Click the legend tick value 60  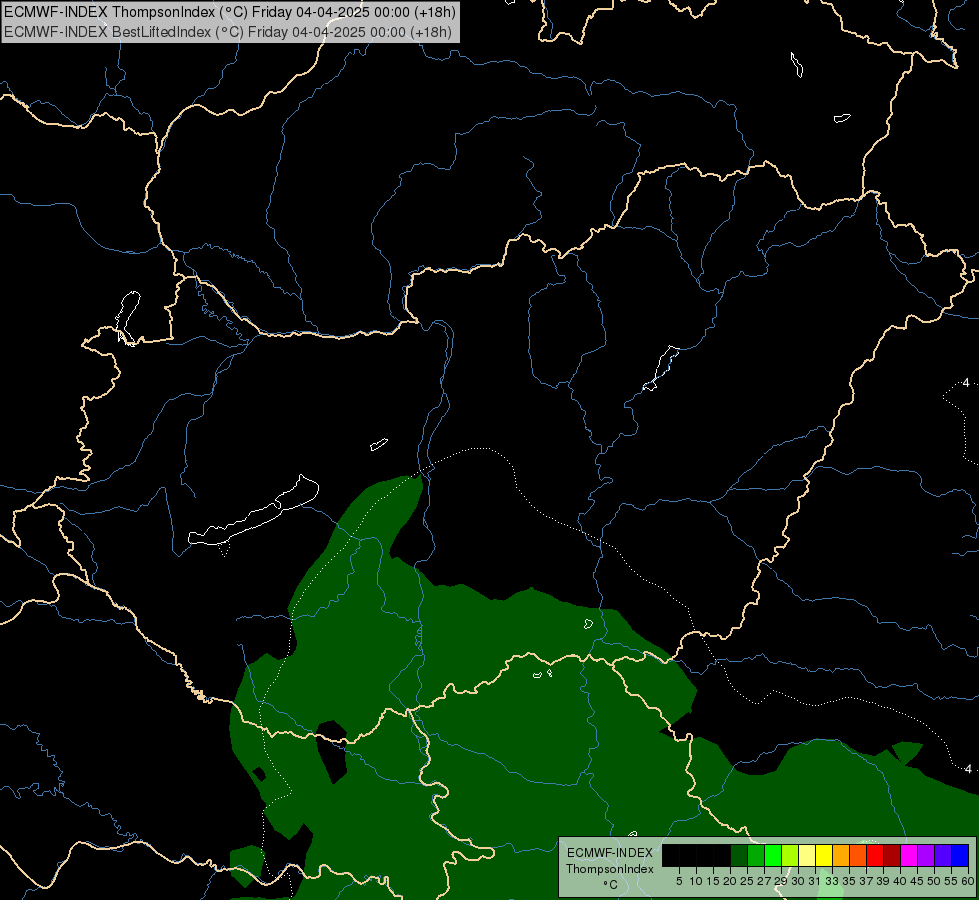point(968,881)
